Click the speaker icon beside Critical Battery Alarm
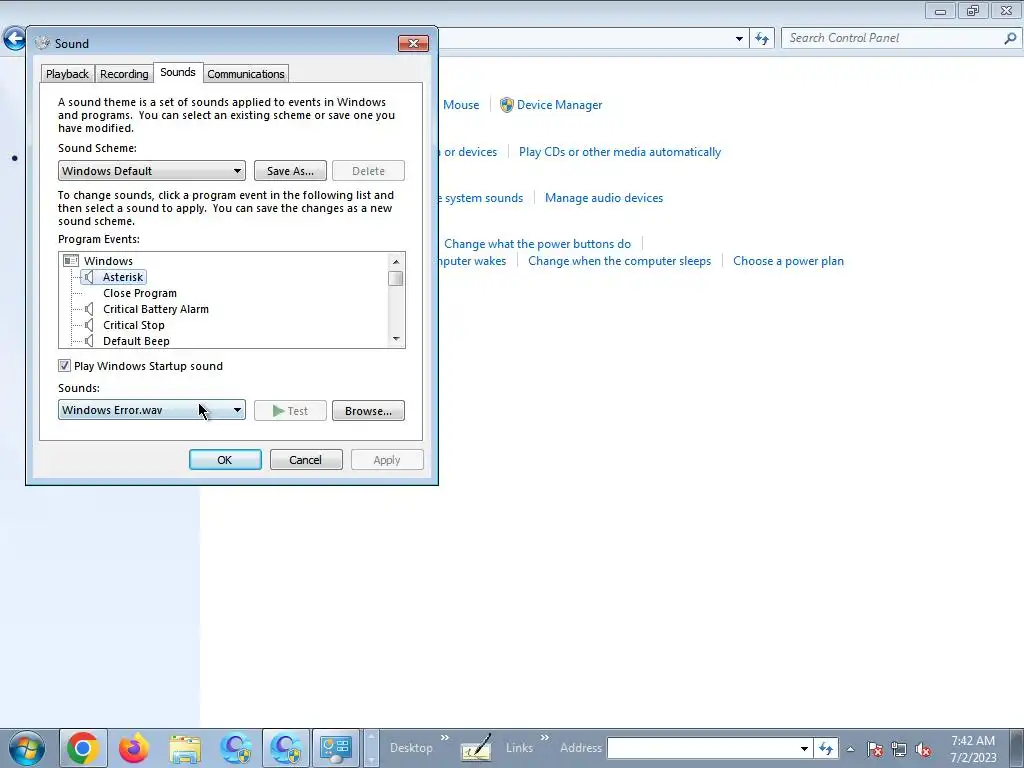Screen dimensions: 1024x768 [89, 309]
